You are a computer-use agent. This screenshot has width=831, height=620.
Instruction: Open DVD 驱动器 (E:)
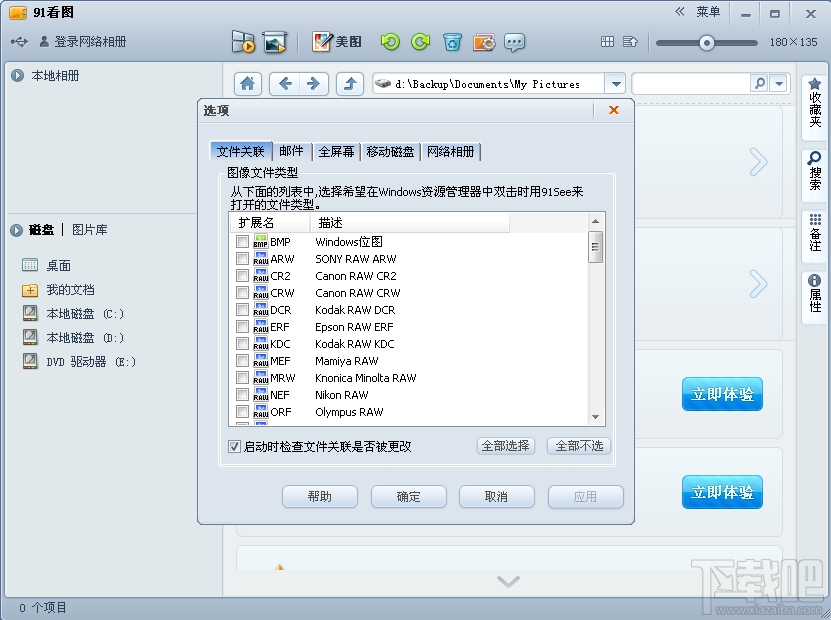[79, 362]
